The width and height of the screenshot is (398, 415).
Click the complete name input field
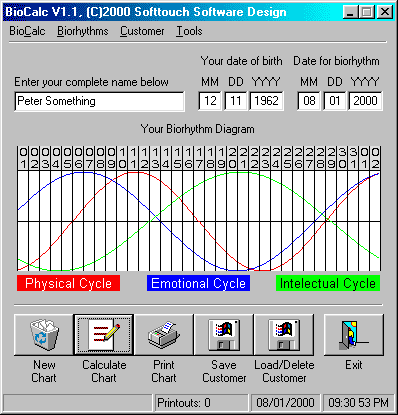coord(99,101)
